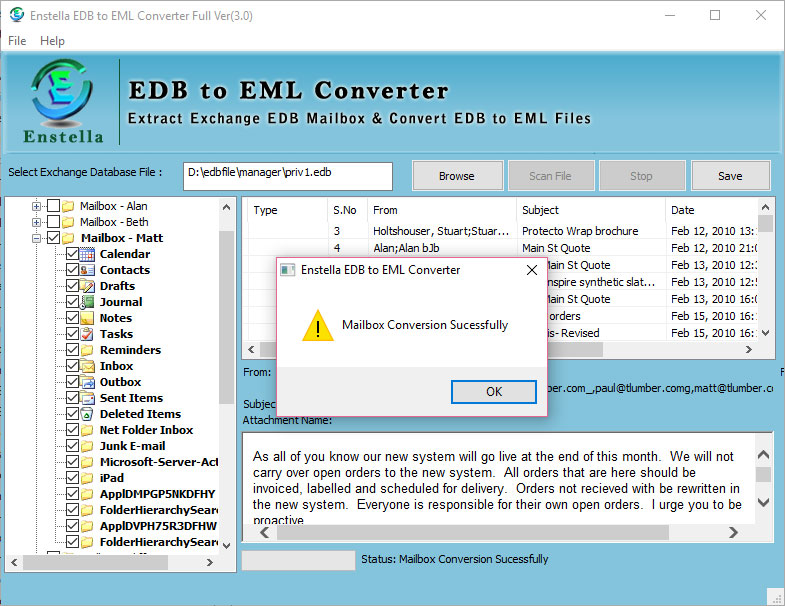This screenshot has width=785, height=606.
Task: Click the Calendar folder icon
Action: point(88,254)
